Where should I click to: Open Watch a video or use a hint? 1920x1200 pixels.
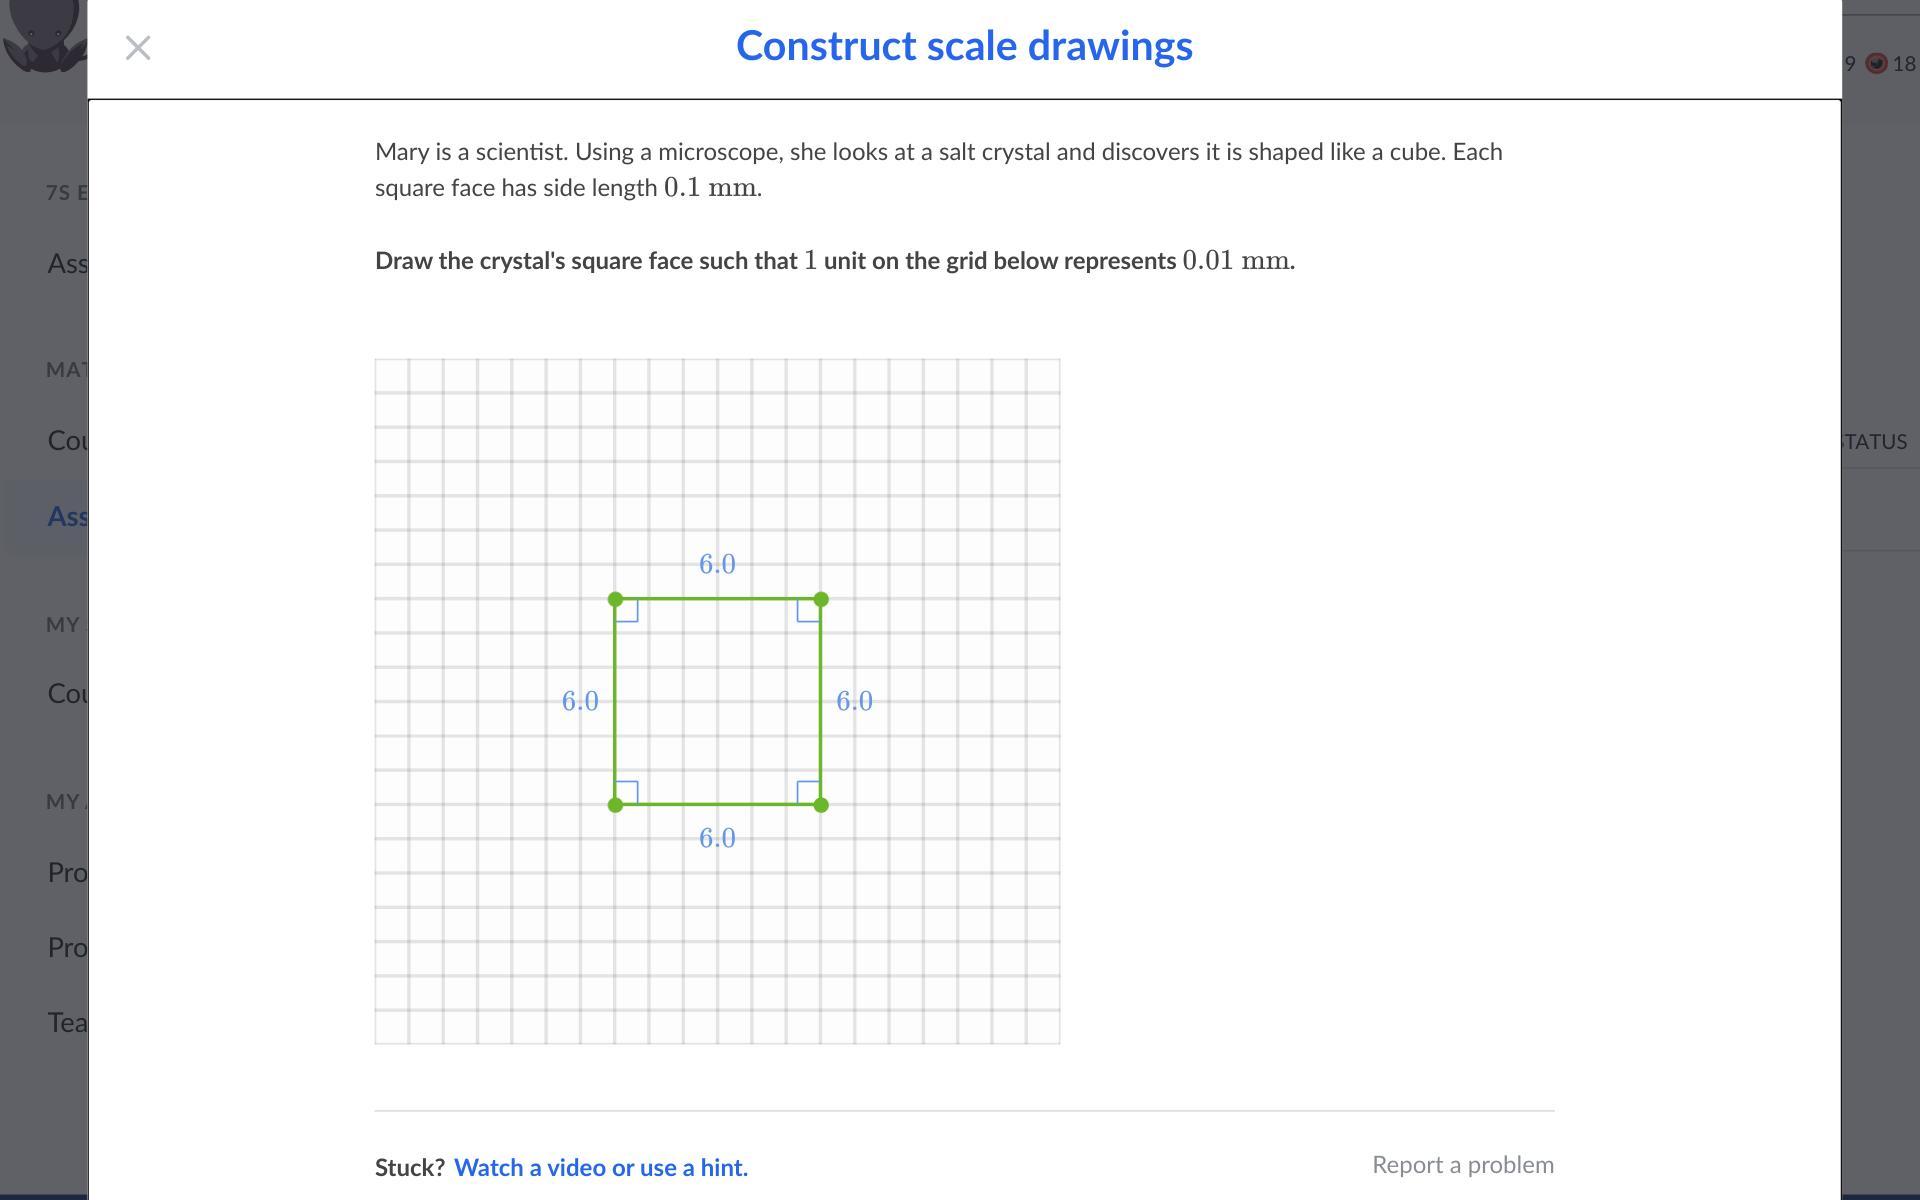tap(601, 1167)
